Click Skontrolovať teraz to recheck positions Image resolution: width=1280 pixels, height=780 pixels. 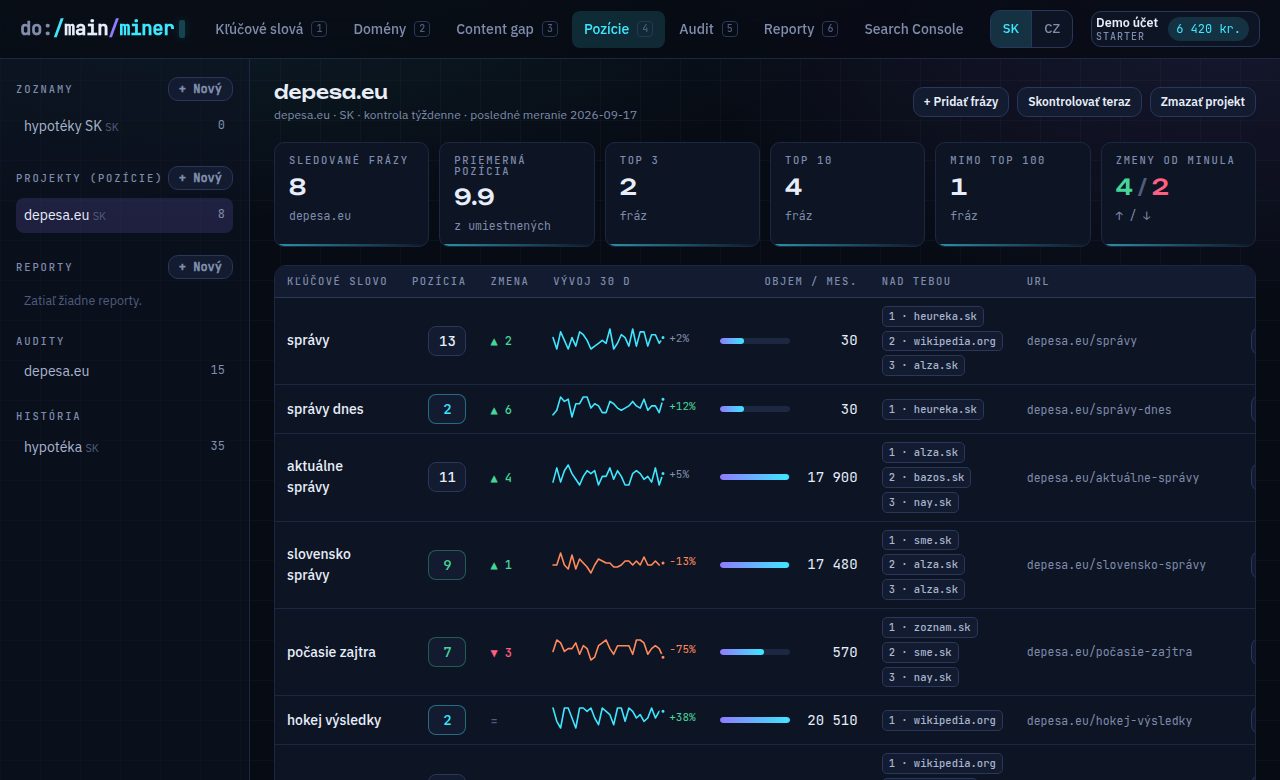1079,102
